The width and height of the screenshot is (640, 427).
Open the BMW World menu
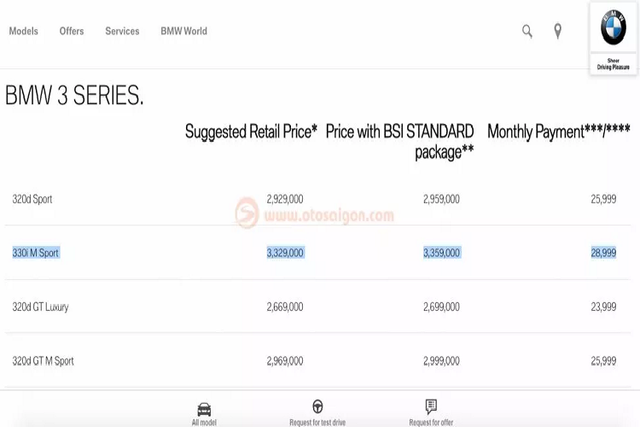point(184,31)
